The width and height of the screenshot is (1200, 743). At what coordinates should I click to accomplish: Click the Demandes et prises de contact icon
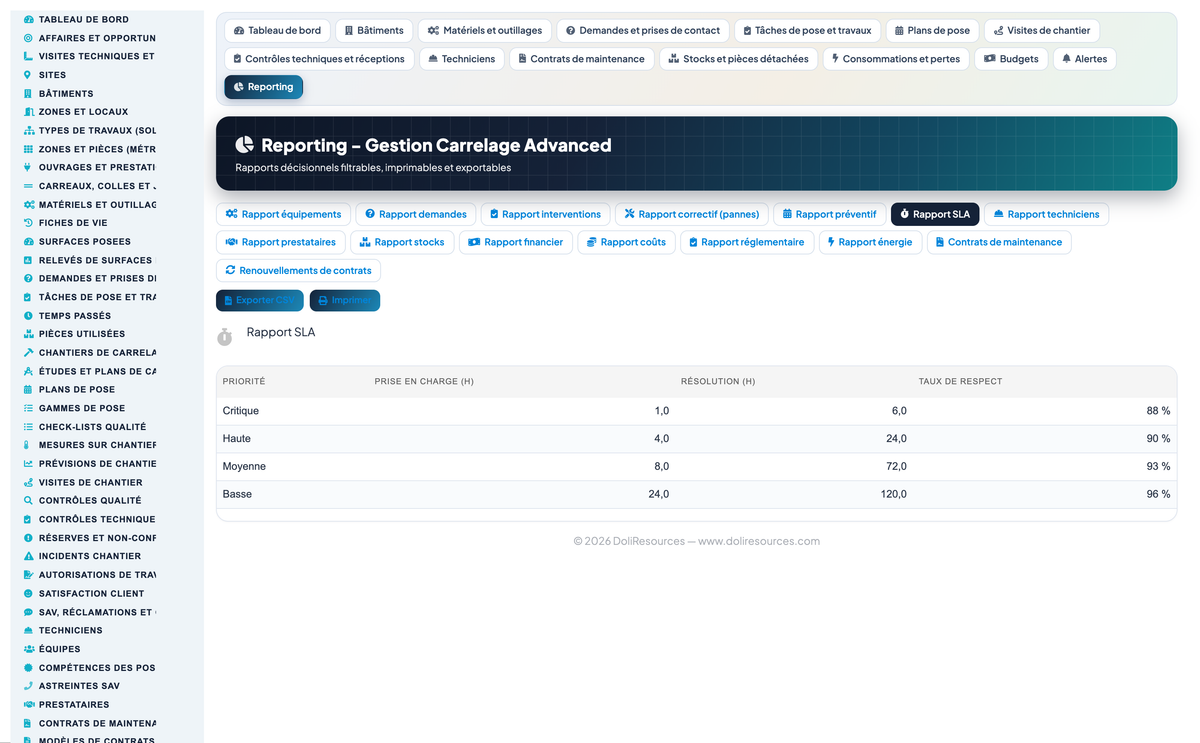[x=570, y=31]
